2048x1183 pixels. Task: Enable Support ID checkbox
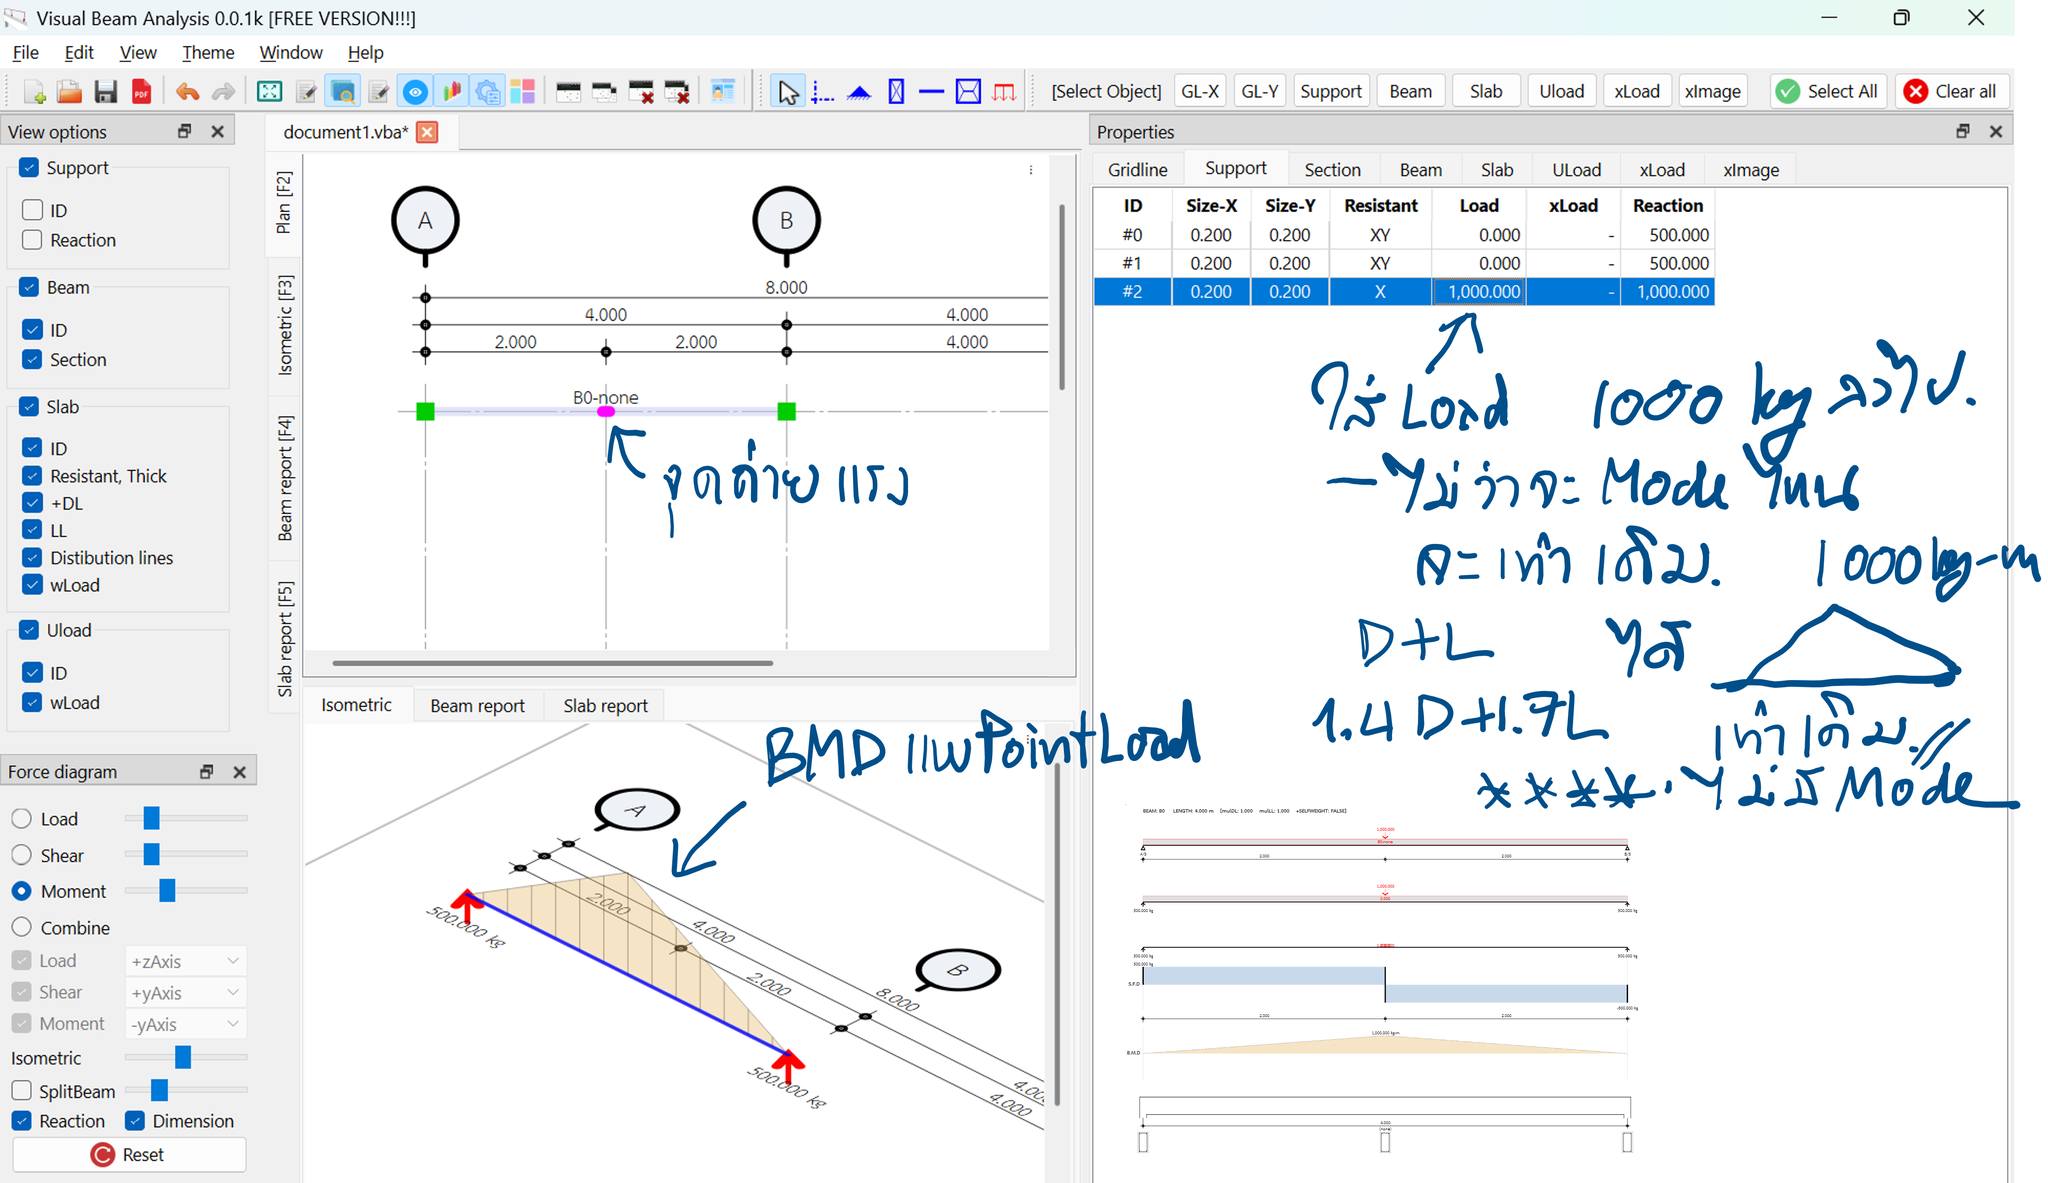click(32, 210)
